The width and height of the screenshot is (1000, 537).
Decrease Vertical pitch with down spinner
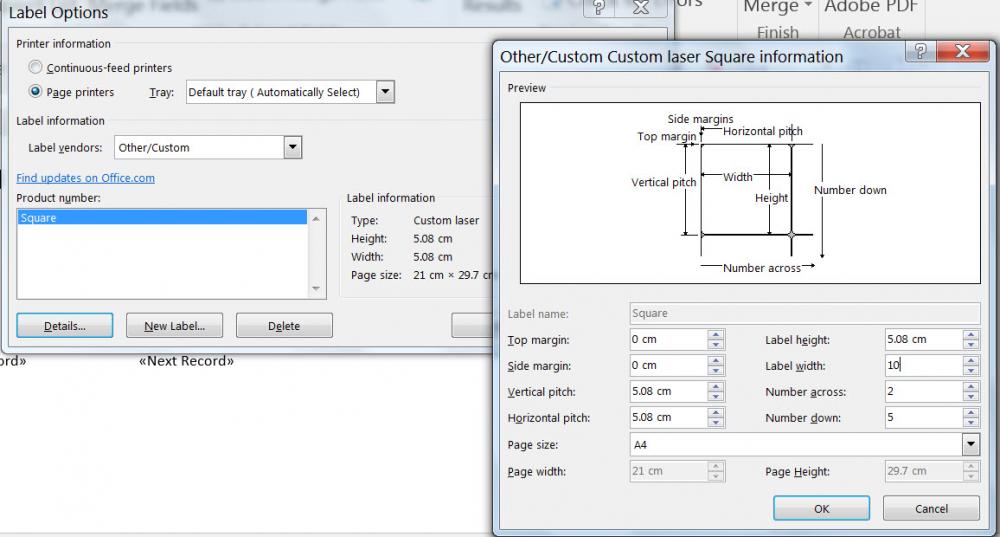click(x=716, y=397)
